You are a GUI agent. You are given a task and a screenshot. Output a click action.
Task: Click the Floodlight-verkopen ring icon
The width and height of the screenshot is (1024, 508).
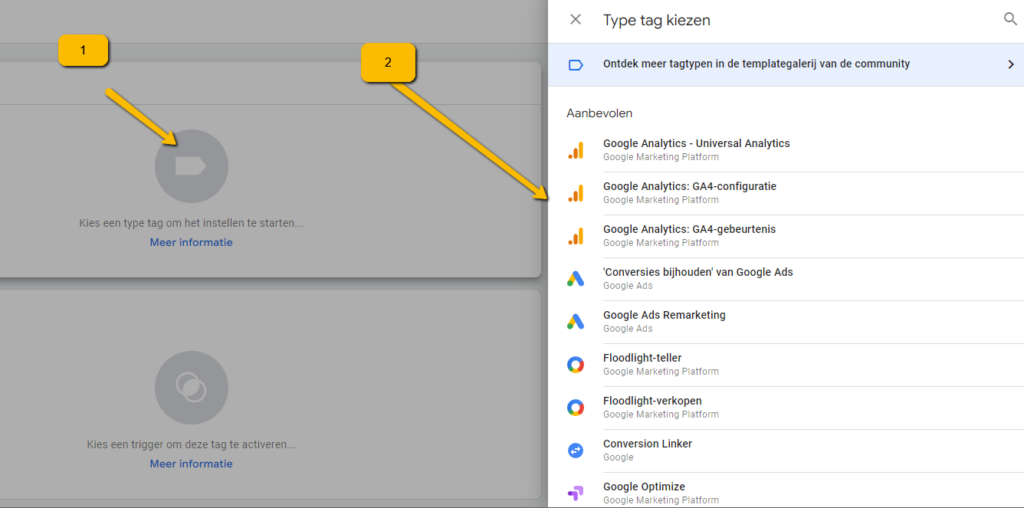[575, 408]
